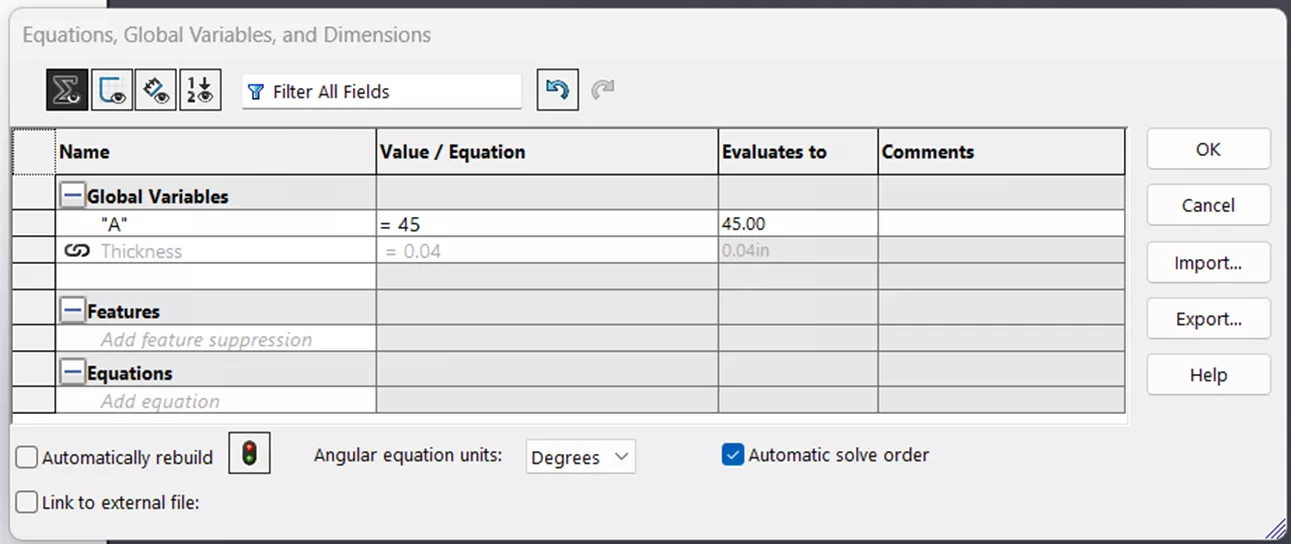Collapse the Global Variables section
Viewport: 1291px width, 544px height.
72,196
